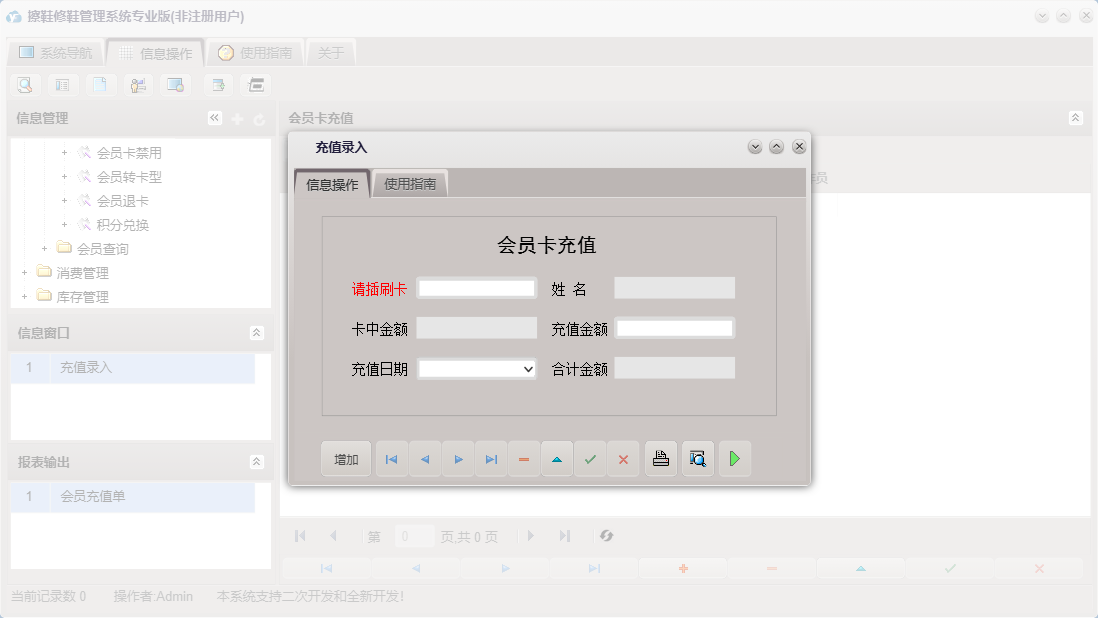Image resolution: width=1098 pixels, height=618 pixels.
Task: Collapse the 信息窗口 panel
Action: pos(257,333)
